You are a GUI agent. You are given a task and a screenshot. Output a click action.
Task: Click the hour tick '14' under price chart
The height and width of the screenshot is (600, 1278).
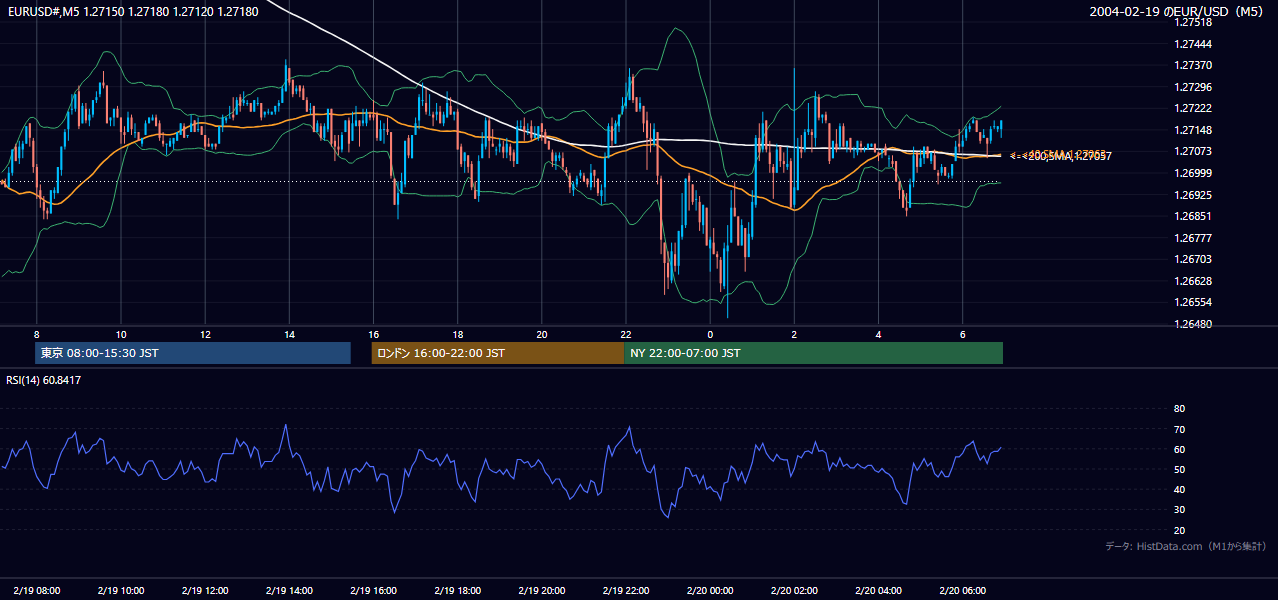288,334
